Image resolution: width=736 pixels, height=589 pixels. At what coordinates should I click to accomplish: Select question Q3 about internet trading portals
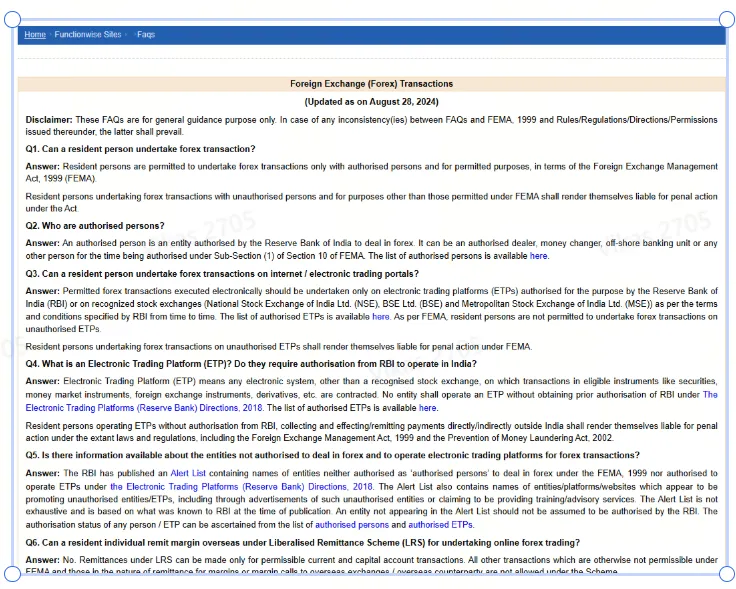tap(222, 274)
